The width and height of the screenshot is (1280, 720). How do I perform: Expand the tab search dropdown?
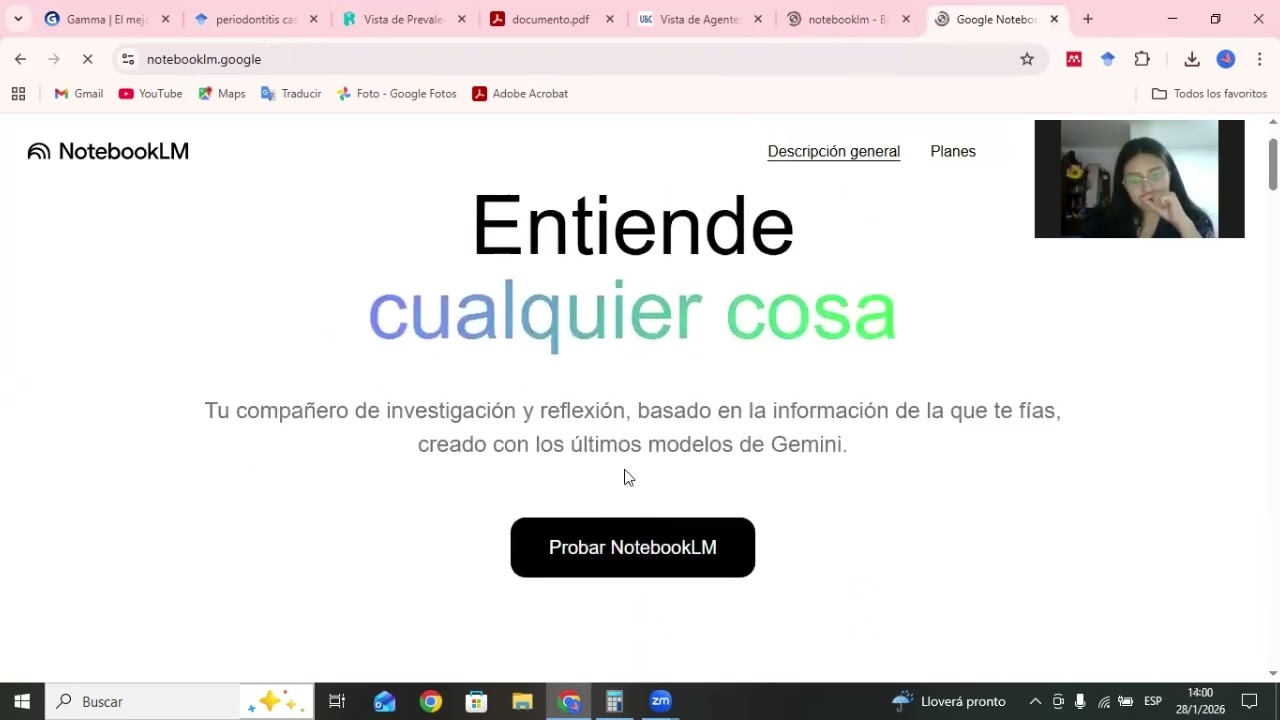(x=18, y=19)
